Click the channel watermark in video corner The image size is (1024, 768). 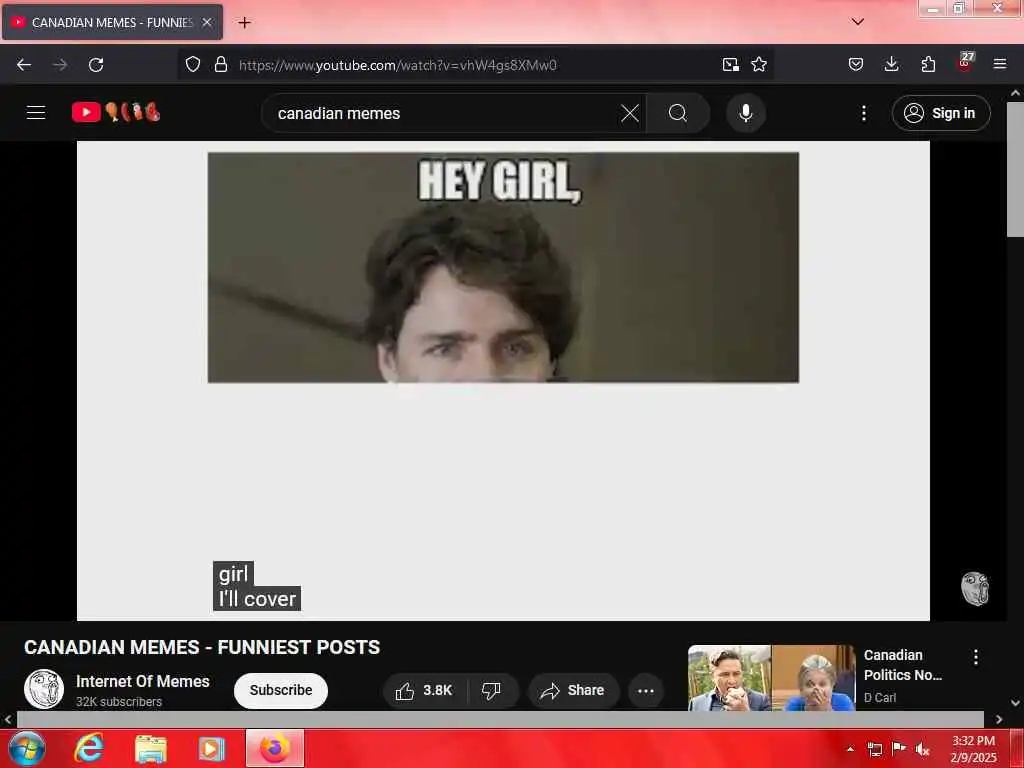pos(975,588)
